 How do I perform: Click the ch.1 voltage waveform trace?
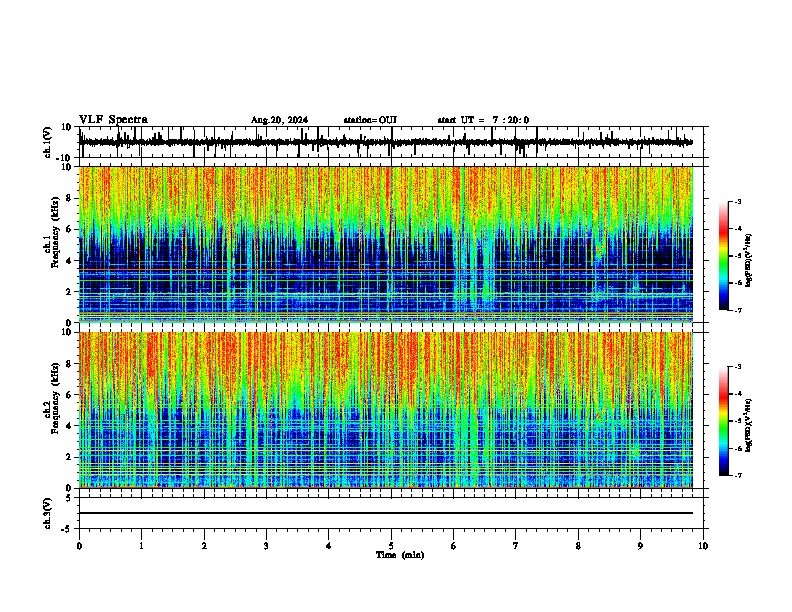385,142
